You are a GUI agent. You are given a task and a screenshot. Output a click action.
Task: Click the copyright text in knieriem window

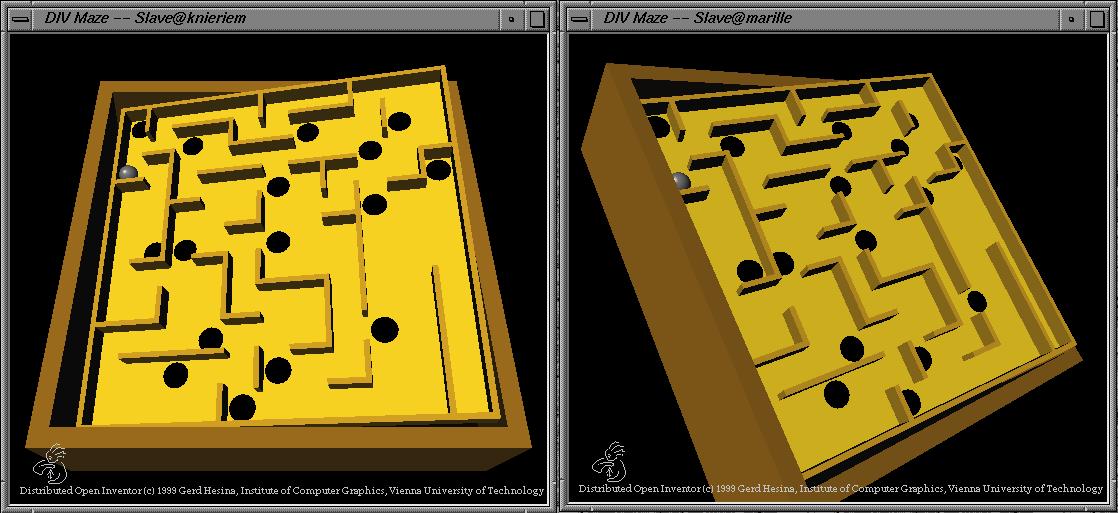(282, 491)
